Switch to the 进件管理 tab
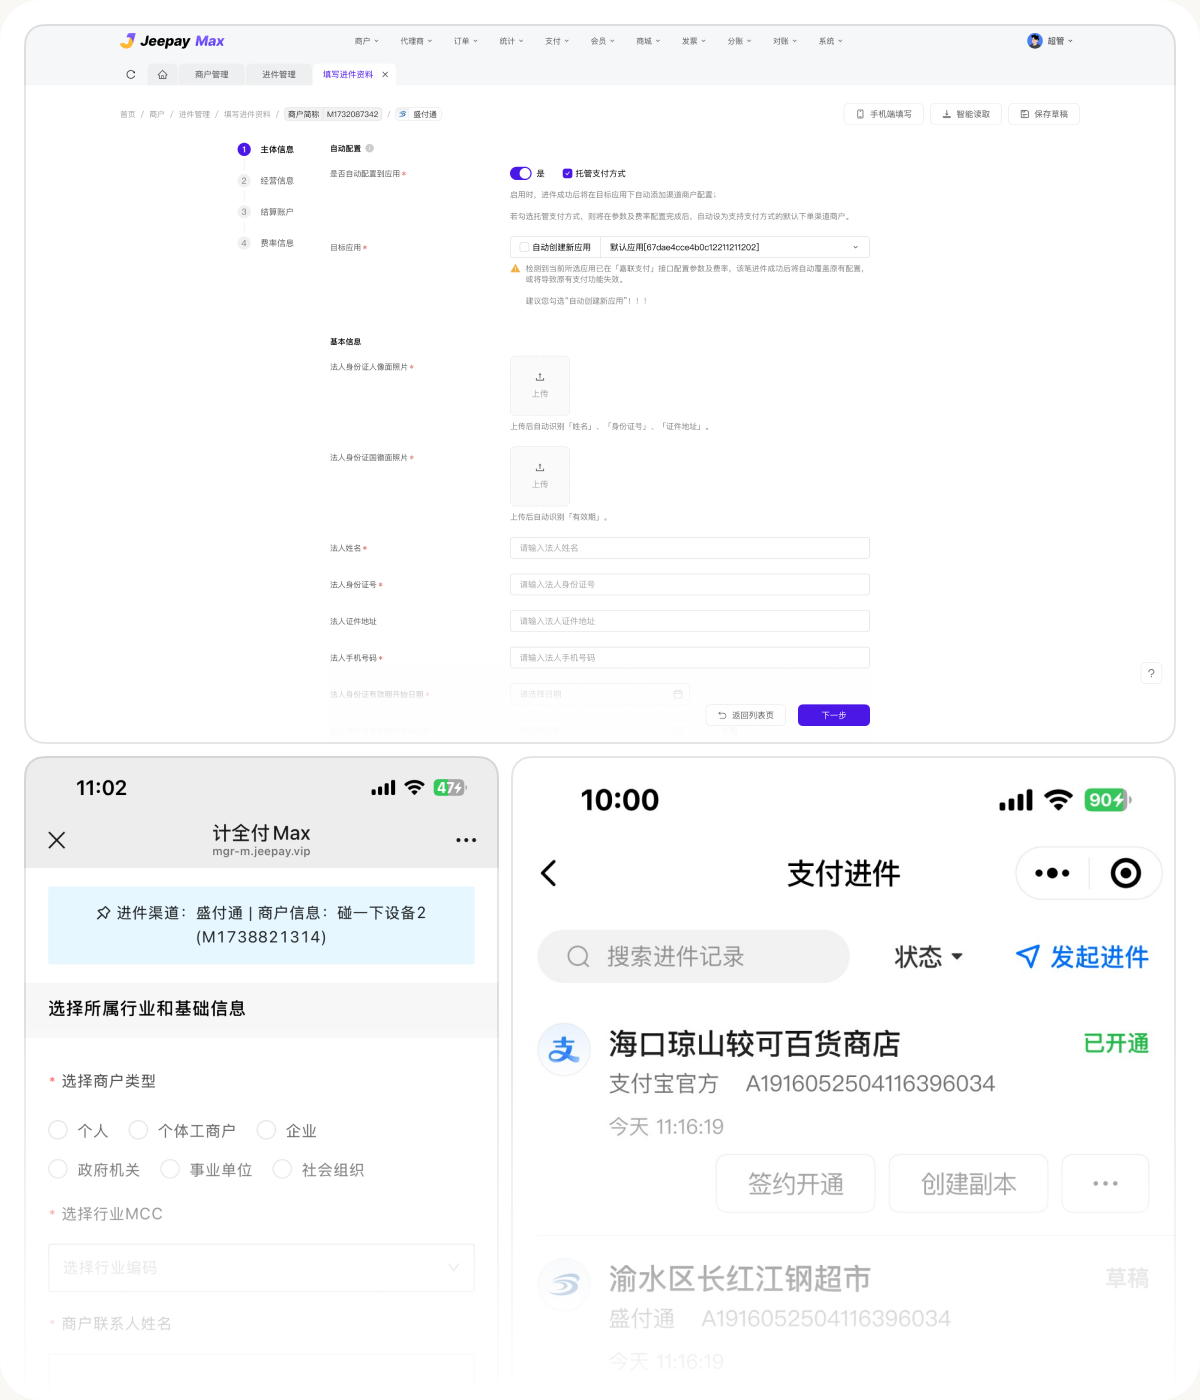Viewport: 1200px width, 1400px height. pyautogui.click(x=279, y=74)
